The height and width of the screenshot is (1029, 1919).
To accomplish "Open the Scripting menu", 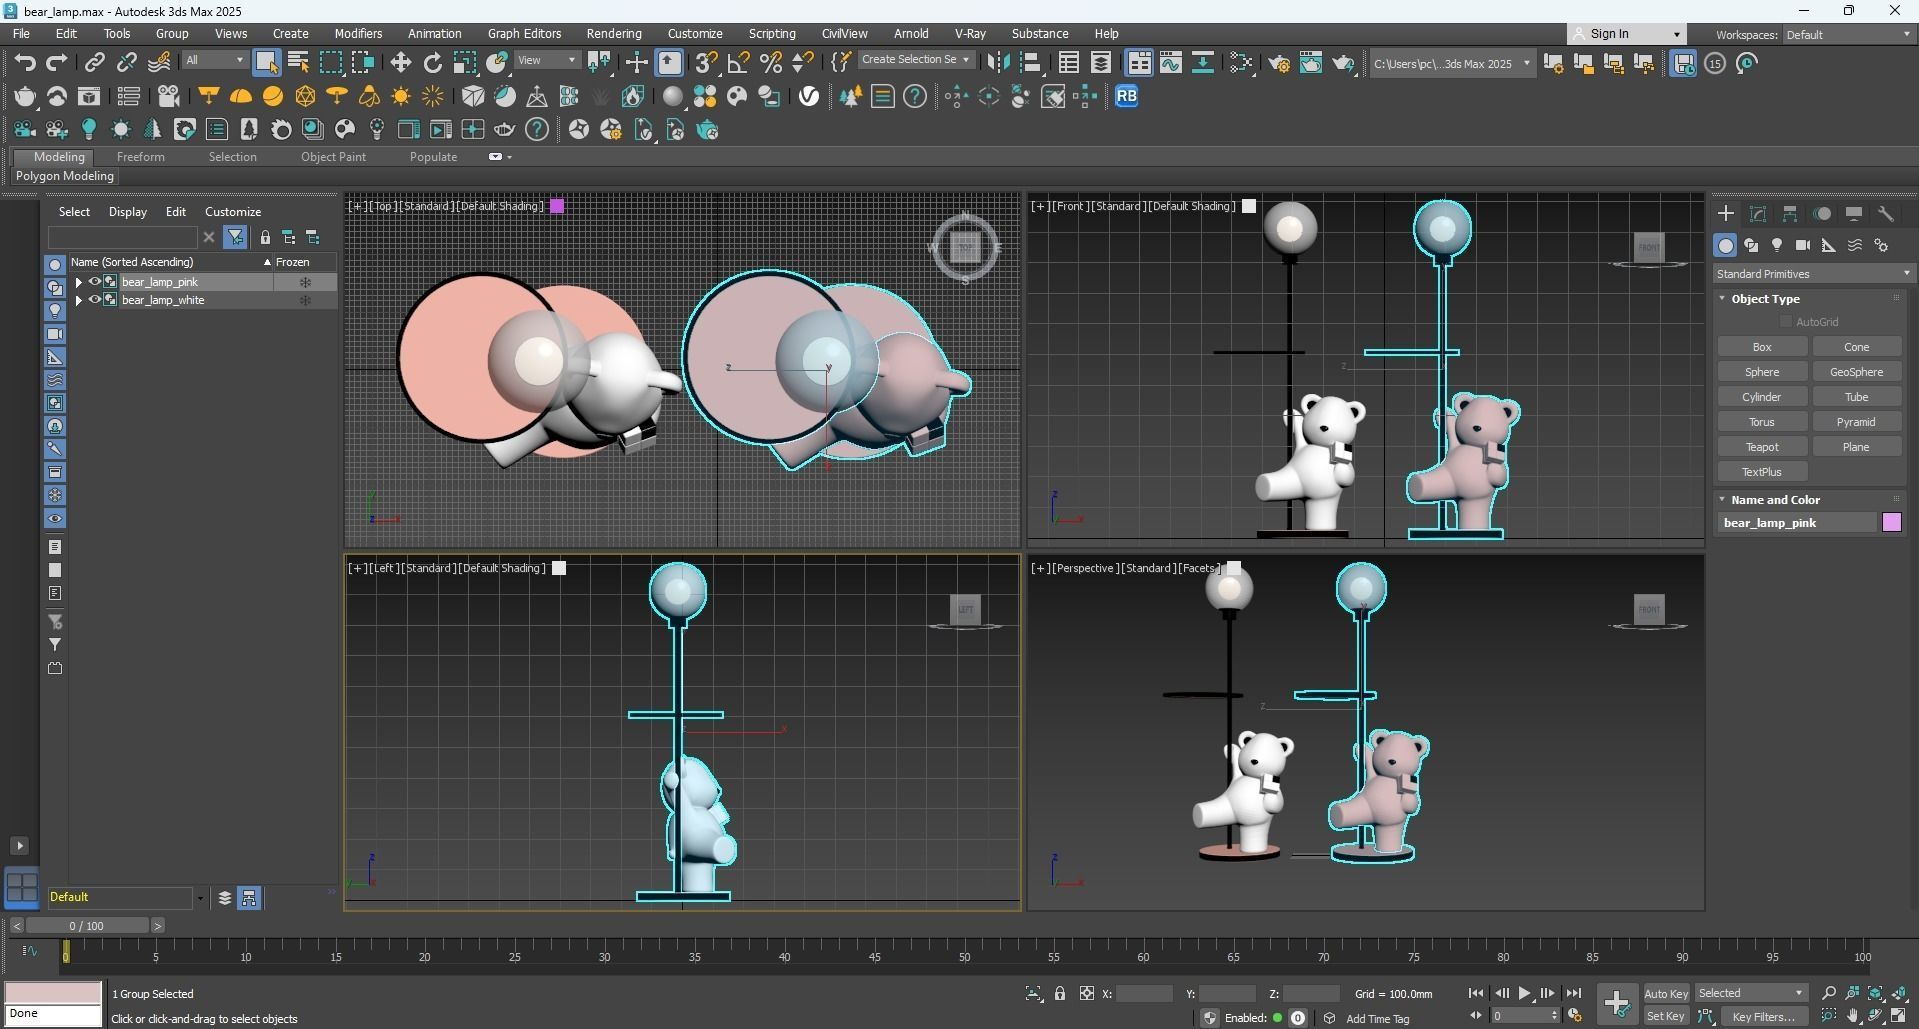I will pos(772,33).
